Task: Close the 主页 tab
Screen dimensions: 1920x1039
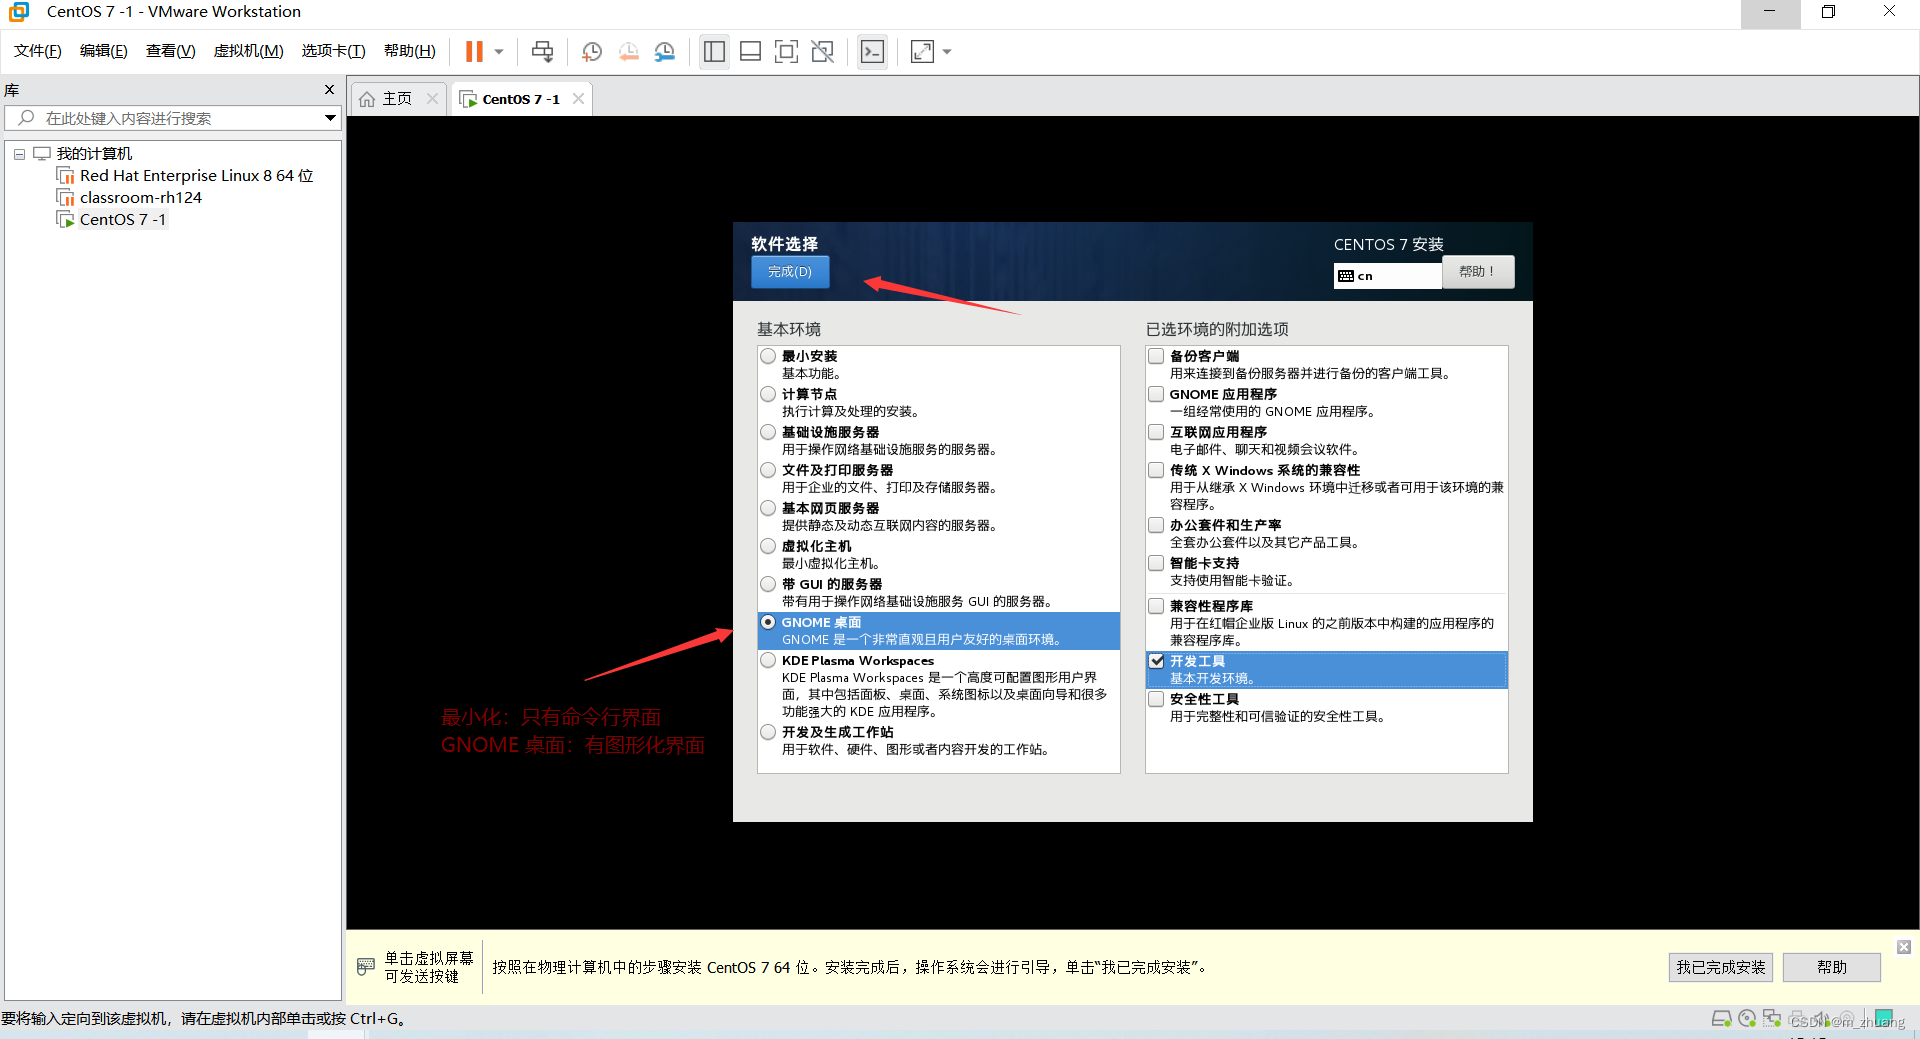Action: (x=432, y=98)
